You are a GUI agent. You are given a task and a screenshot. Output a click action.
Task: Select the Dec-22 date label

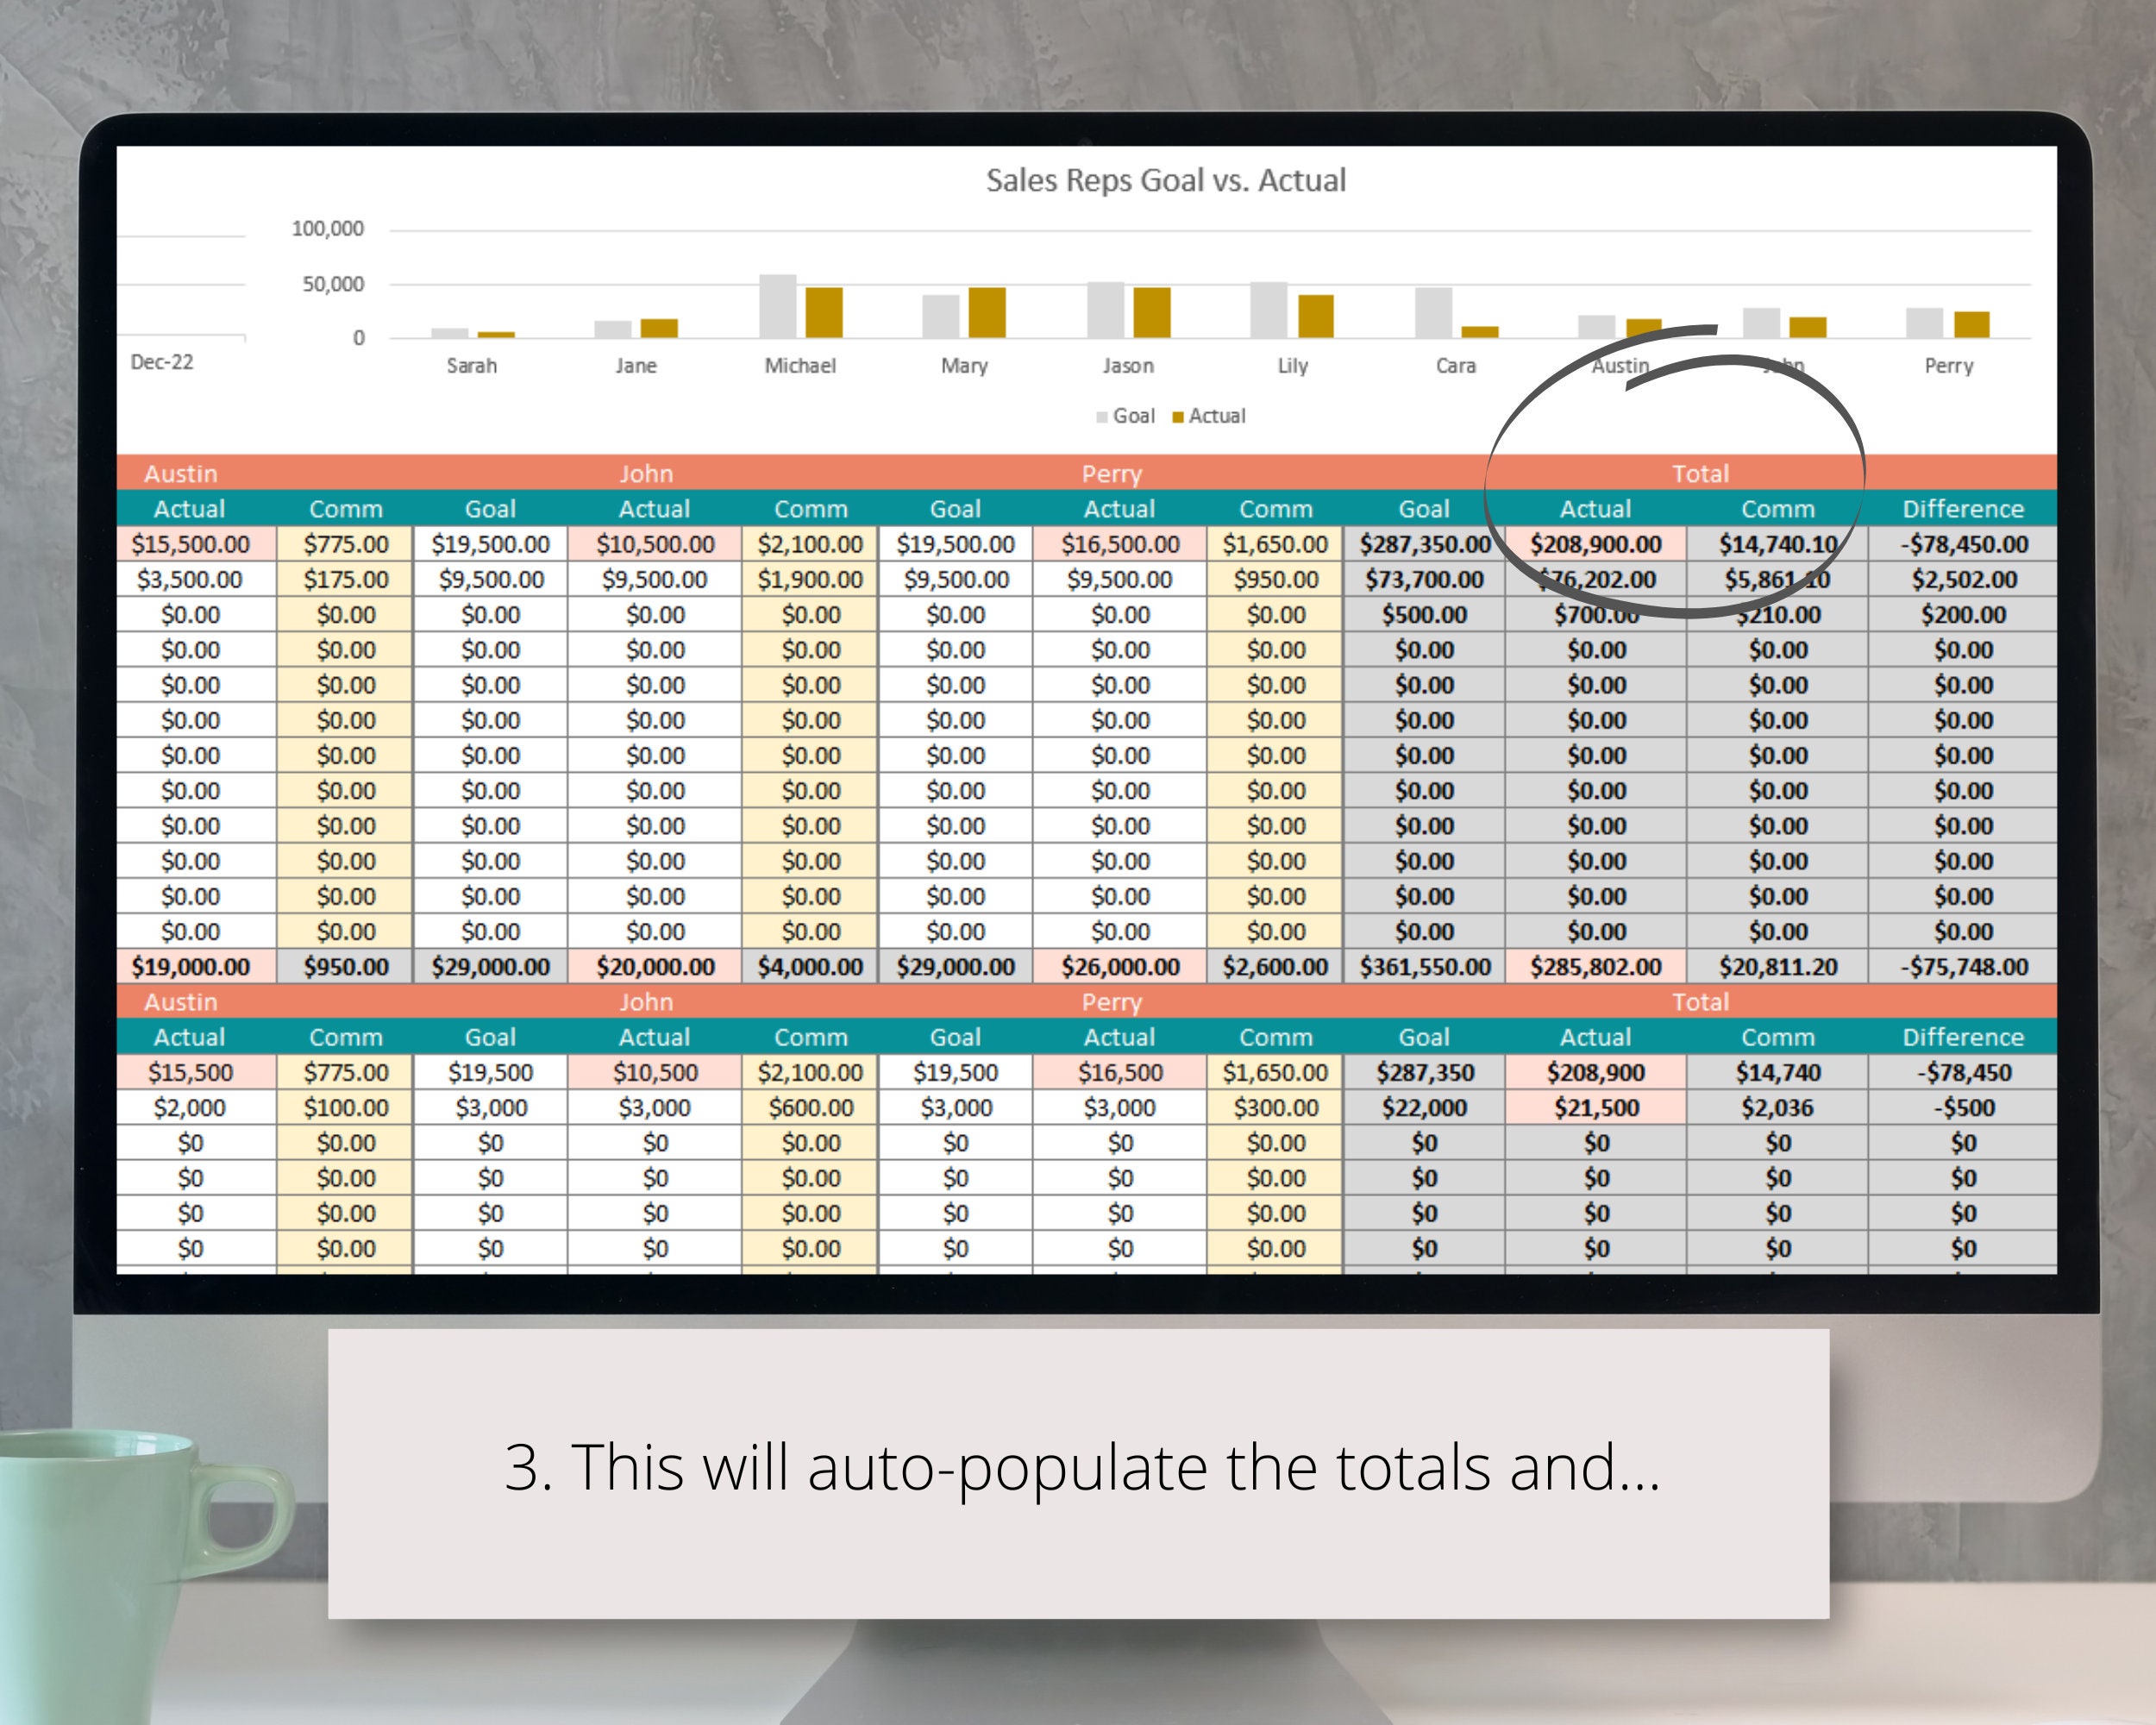point(163,364)
